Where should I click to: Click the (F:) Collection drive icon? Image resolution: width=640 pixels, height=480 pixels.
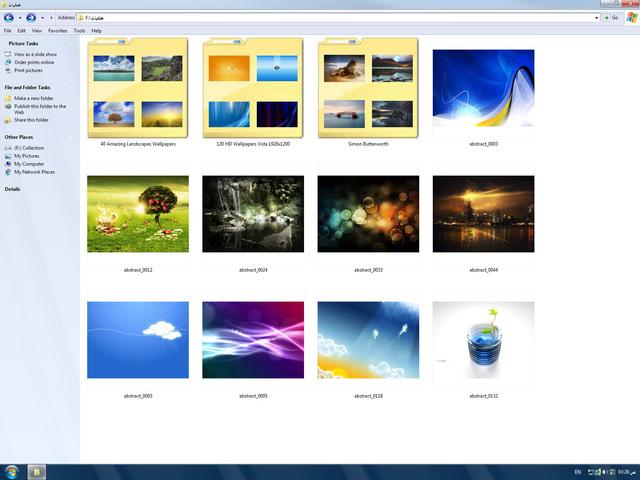pyautogui.click(x=8, y=148)
